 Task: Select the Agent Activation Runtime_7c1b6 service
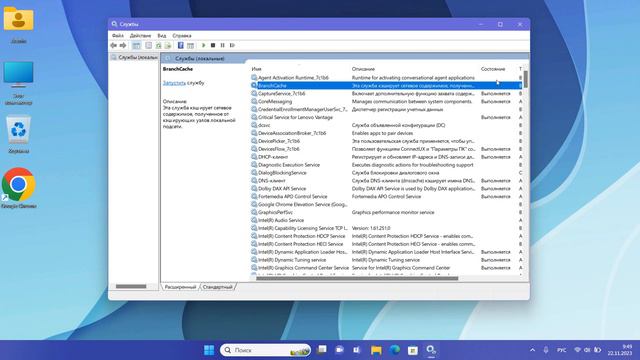click(293, 78)
